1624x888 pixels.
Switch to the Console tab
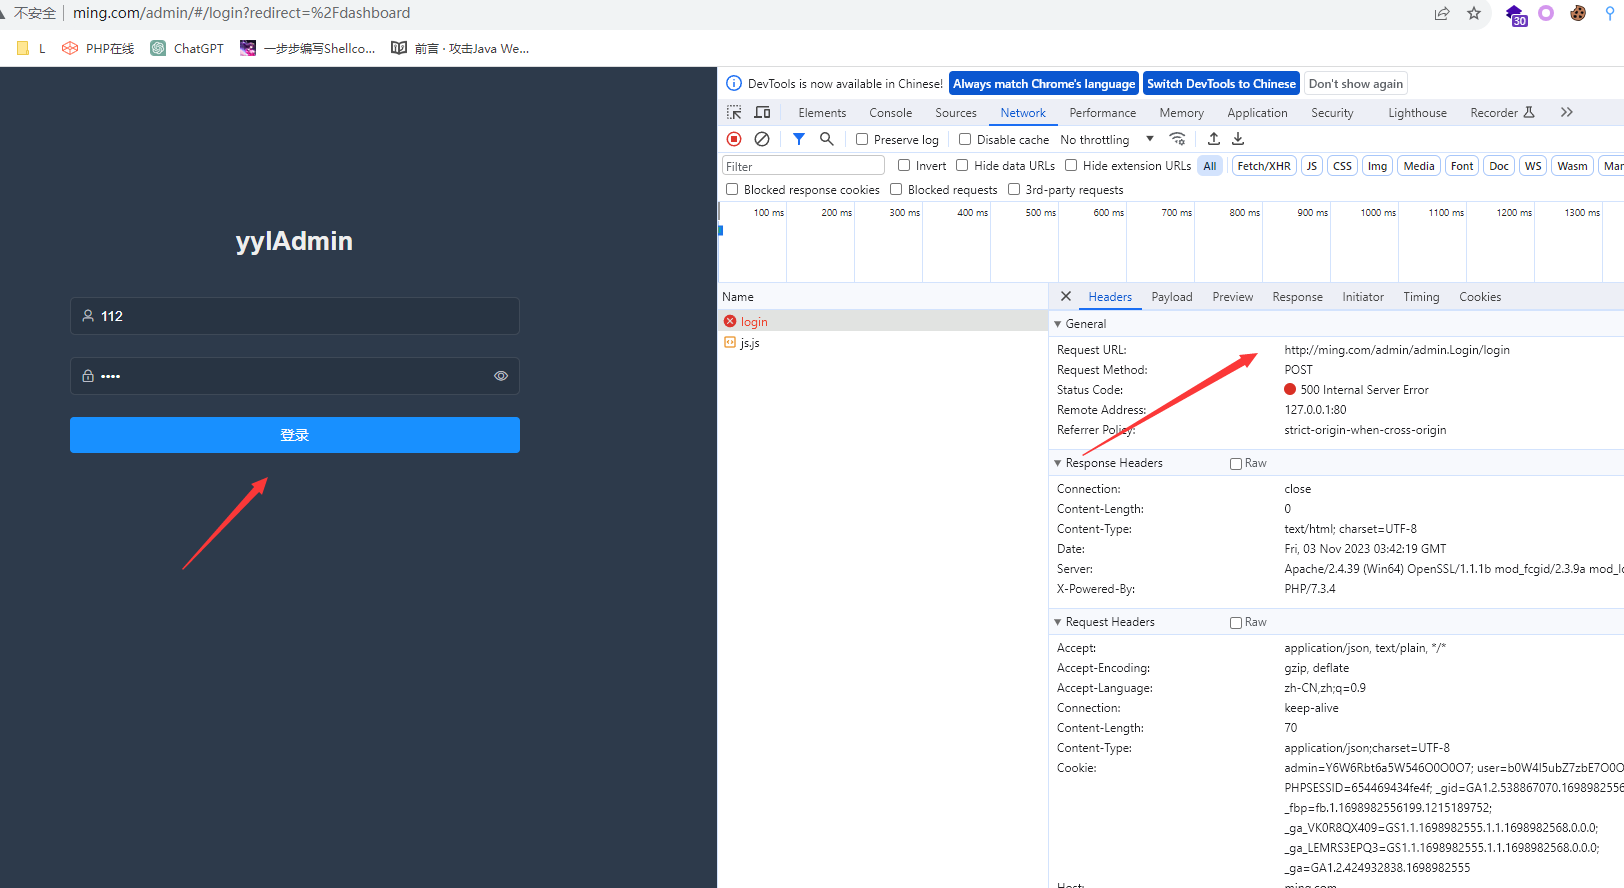point(890,113)
